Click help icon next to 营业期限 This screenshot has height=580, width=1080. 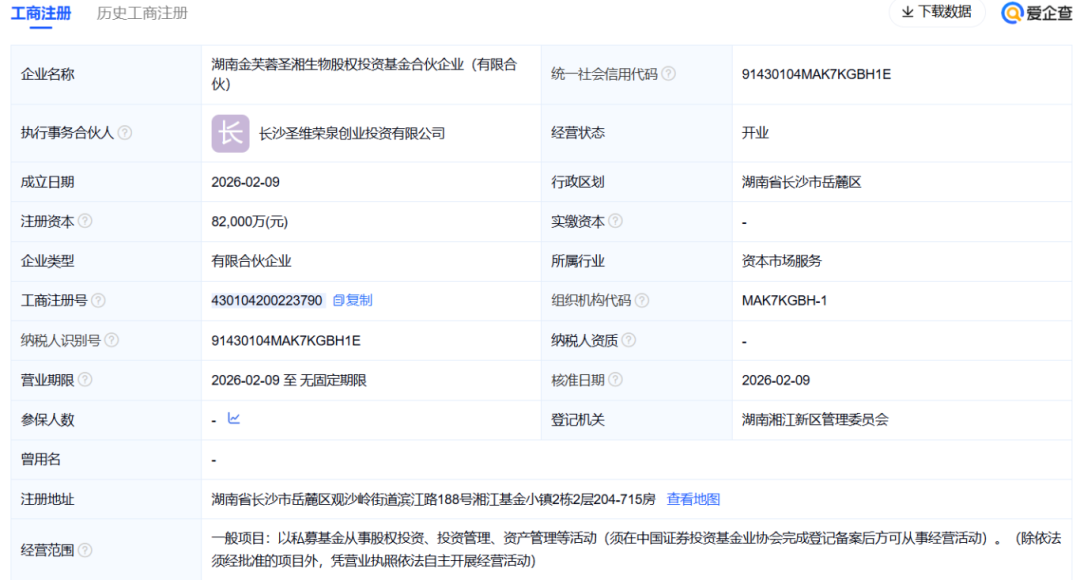tap(85, 380)
